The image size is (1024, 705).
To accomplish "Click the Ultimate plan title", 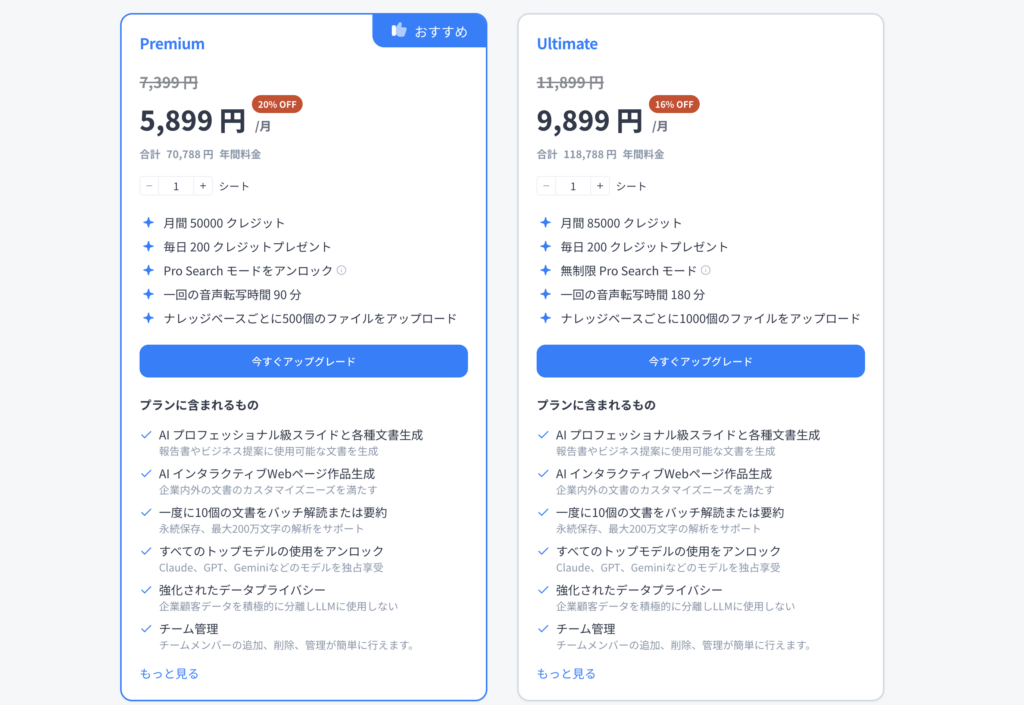I will 567,44.
